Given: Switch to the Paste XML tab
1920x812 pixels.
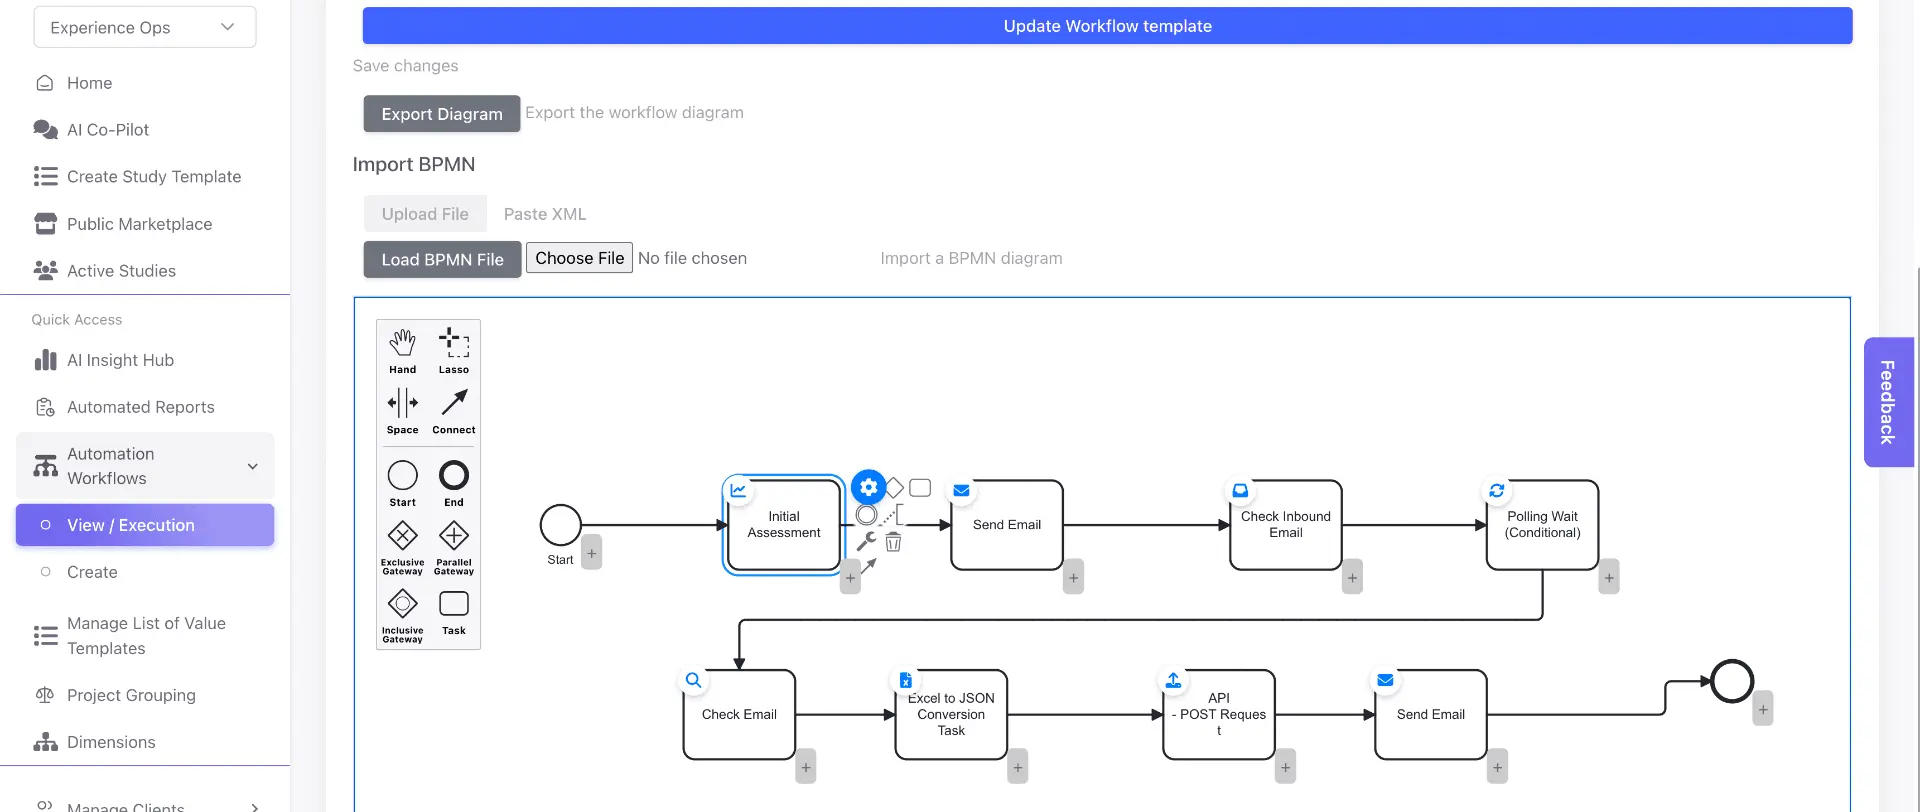Looking at the screenshot, I should [545, 214].
